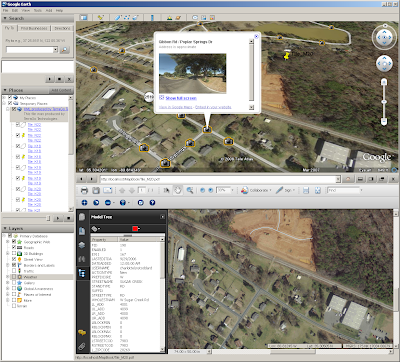Click the Save (floppy) icon in PDF toolbar

[x=96, y=190]
